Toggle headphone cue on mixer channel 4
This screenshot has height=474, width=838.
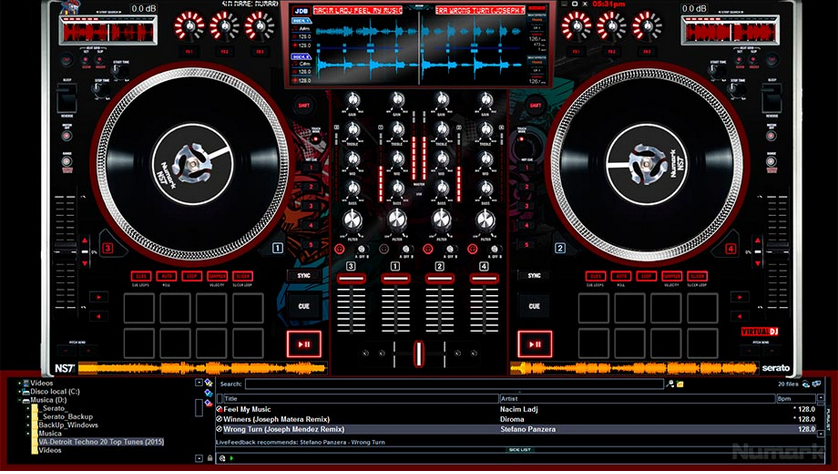click(x=472, y=249)
